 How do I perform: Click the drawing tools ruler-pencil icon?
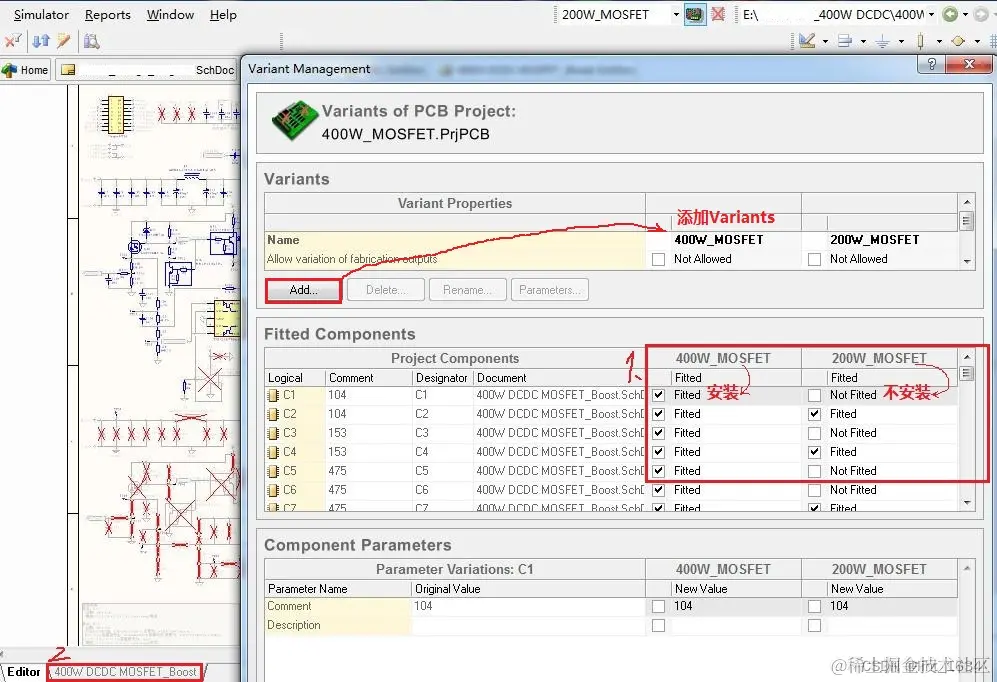807,41
